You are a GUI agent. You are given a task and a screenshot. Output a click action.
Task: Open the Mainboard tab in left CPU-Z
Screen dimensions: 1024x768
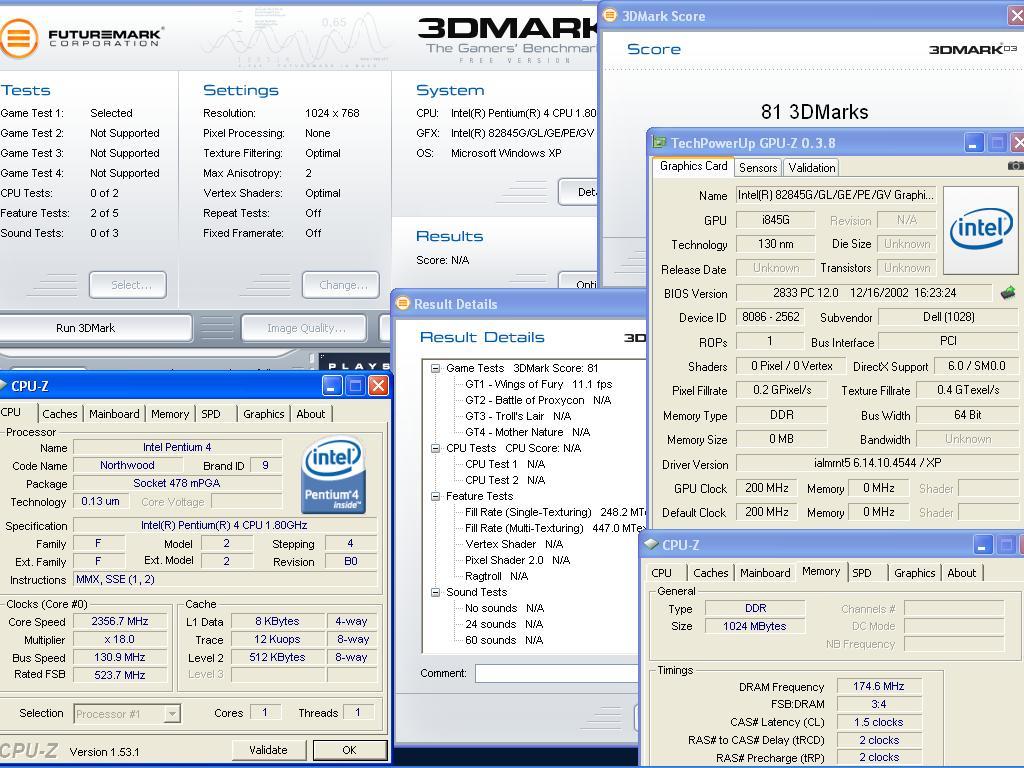tap(114, 414)
